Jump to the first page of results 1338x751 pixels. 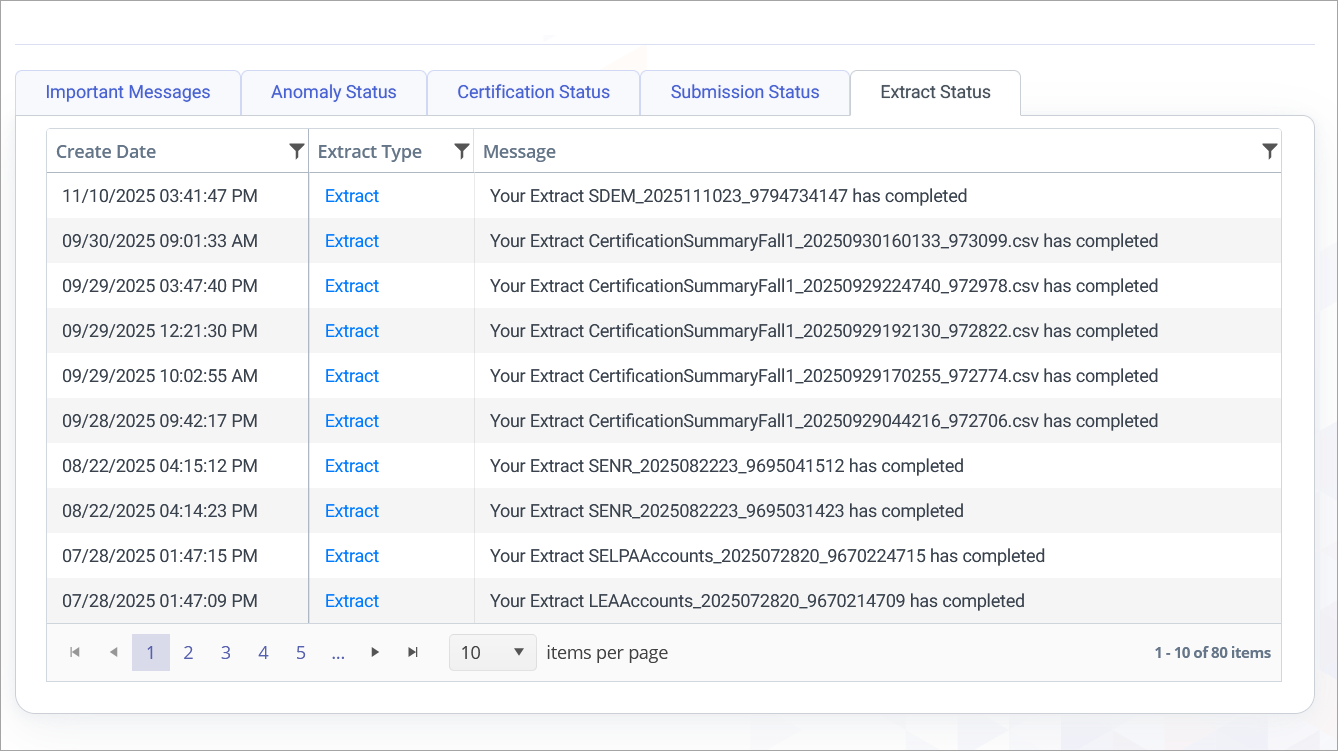74,651
